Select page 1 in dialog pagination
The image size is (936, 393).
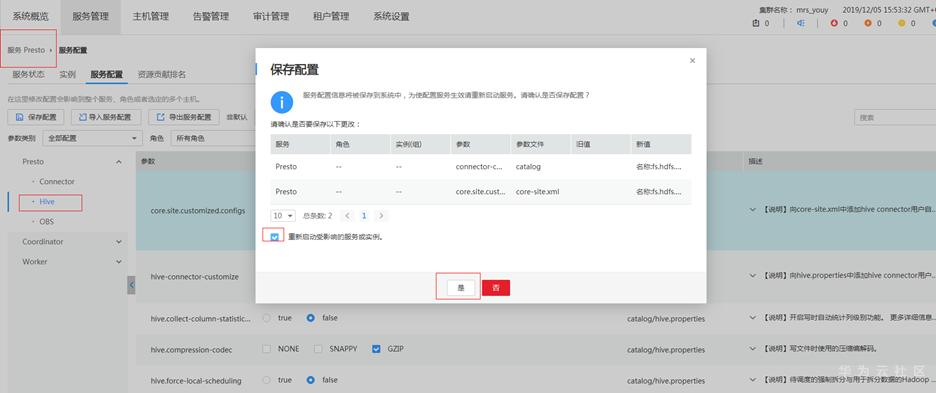364,216
